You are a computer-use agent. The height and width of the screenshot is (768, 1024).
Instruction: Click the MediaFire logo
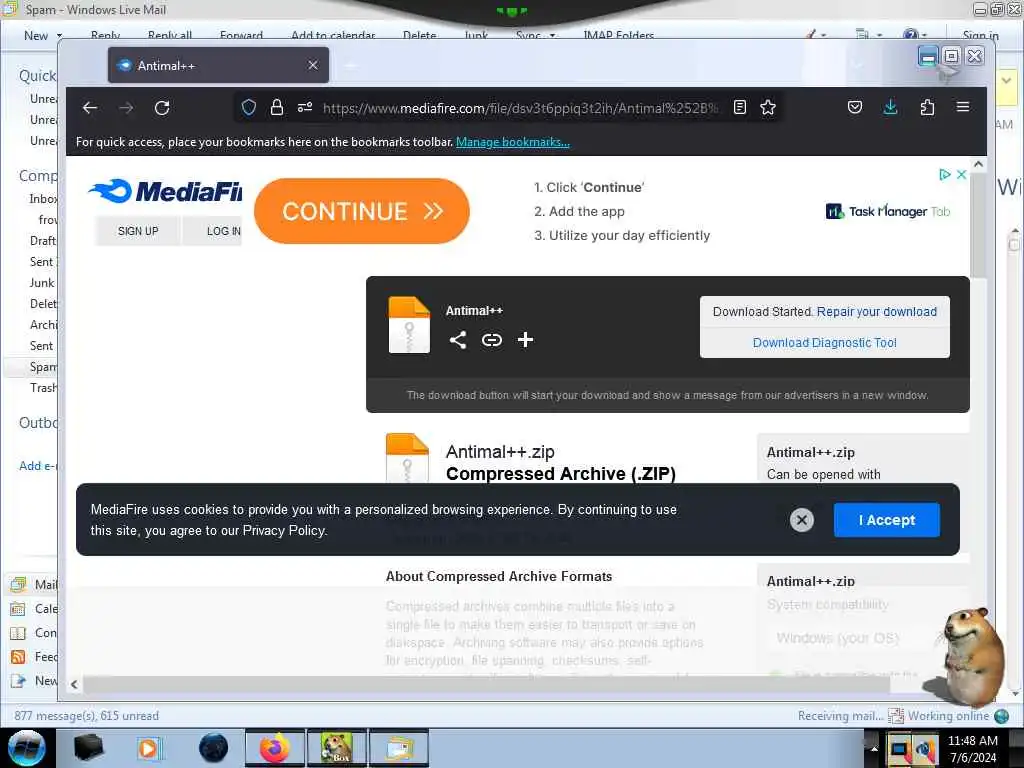tap(165, 191)
